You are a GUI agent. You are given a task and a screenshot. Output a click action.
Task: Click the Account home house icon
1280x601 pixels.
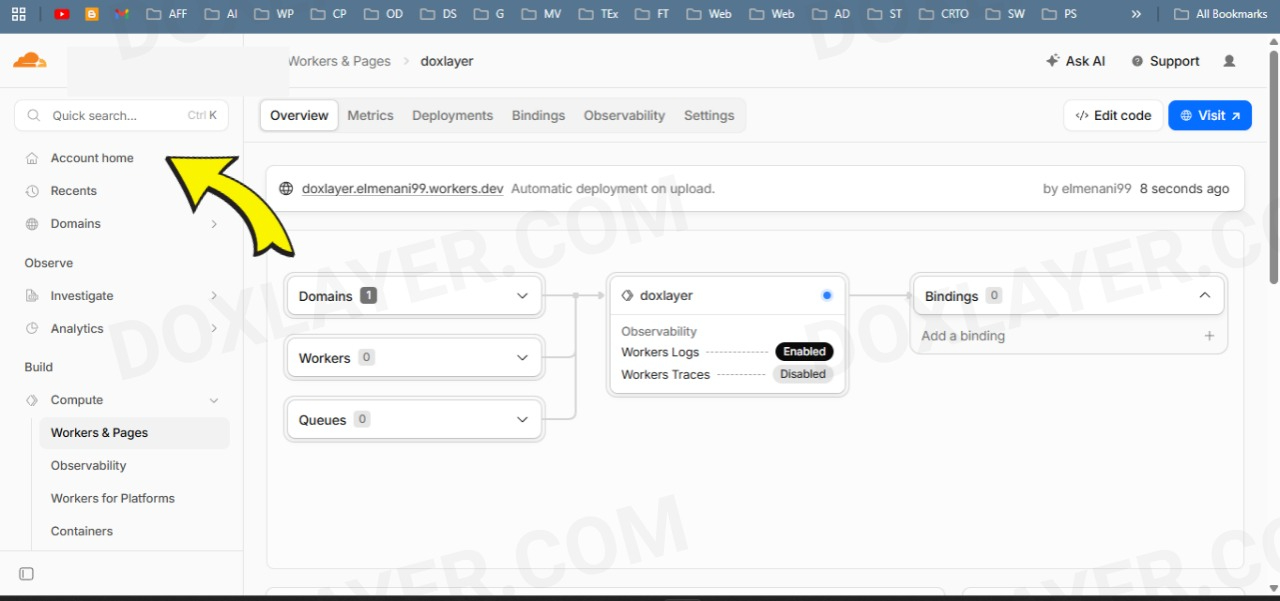32,158
